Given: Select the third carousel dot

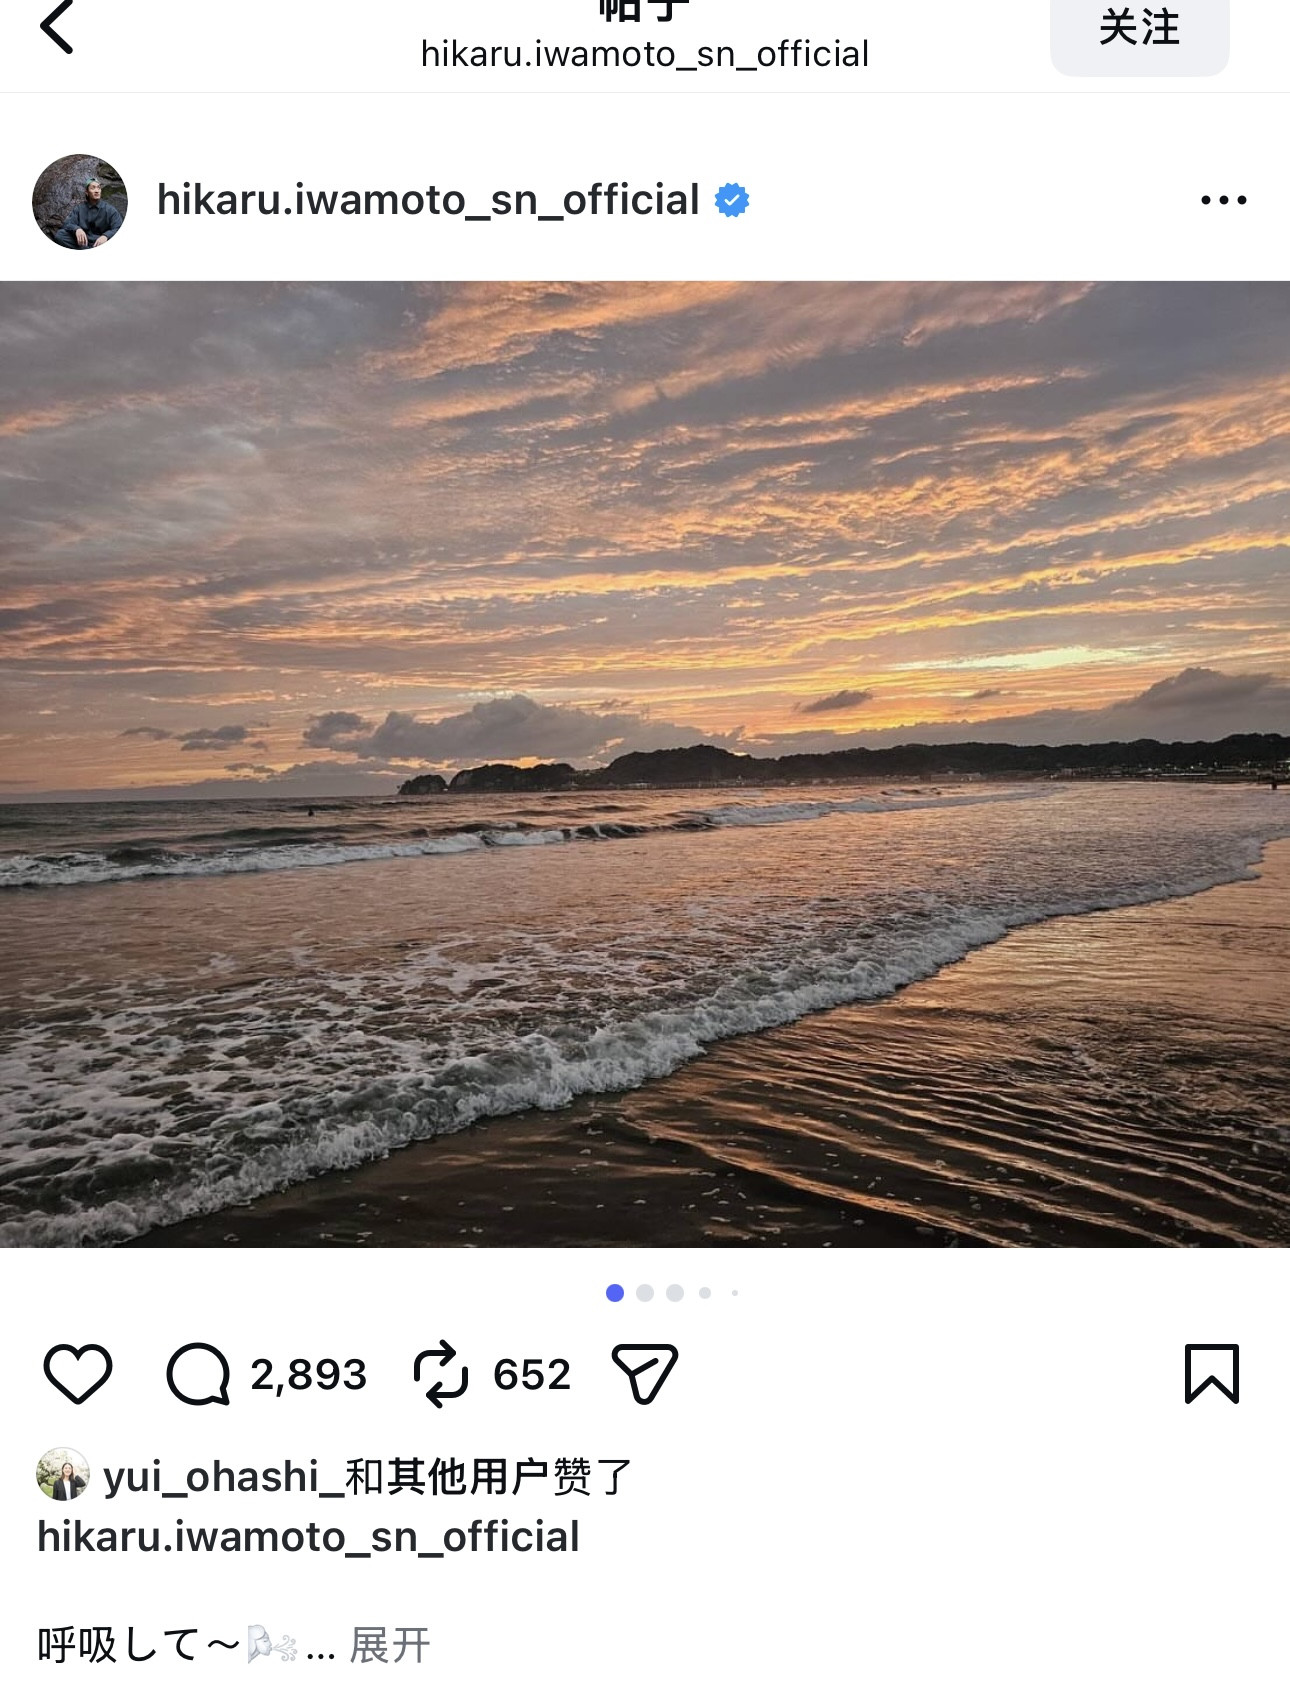Looking at the screenshot, I should (675, 1293).
